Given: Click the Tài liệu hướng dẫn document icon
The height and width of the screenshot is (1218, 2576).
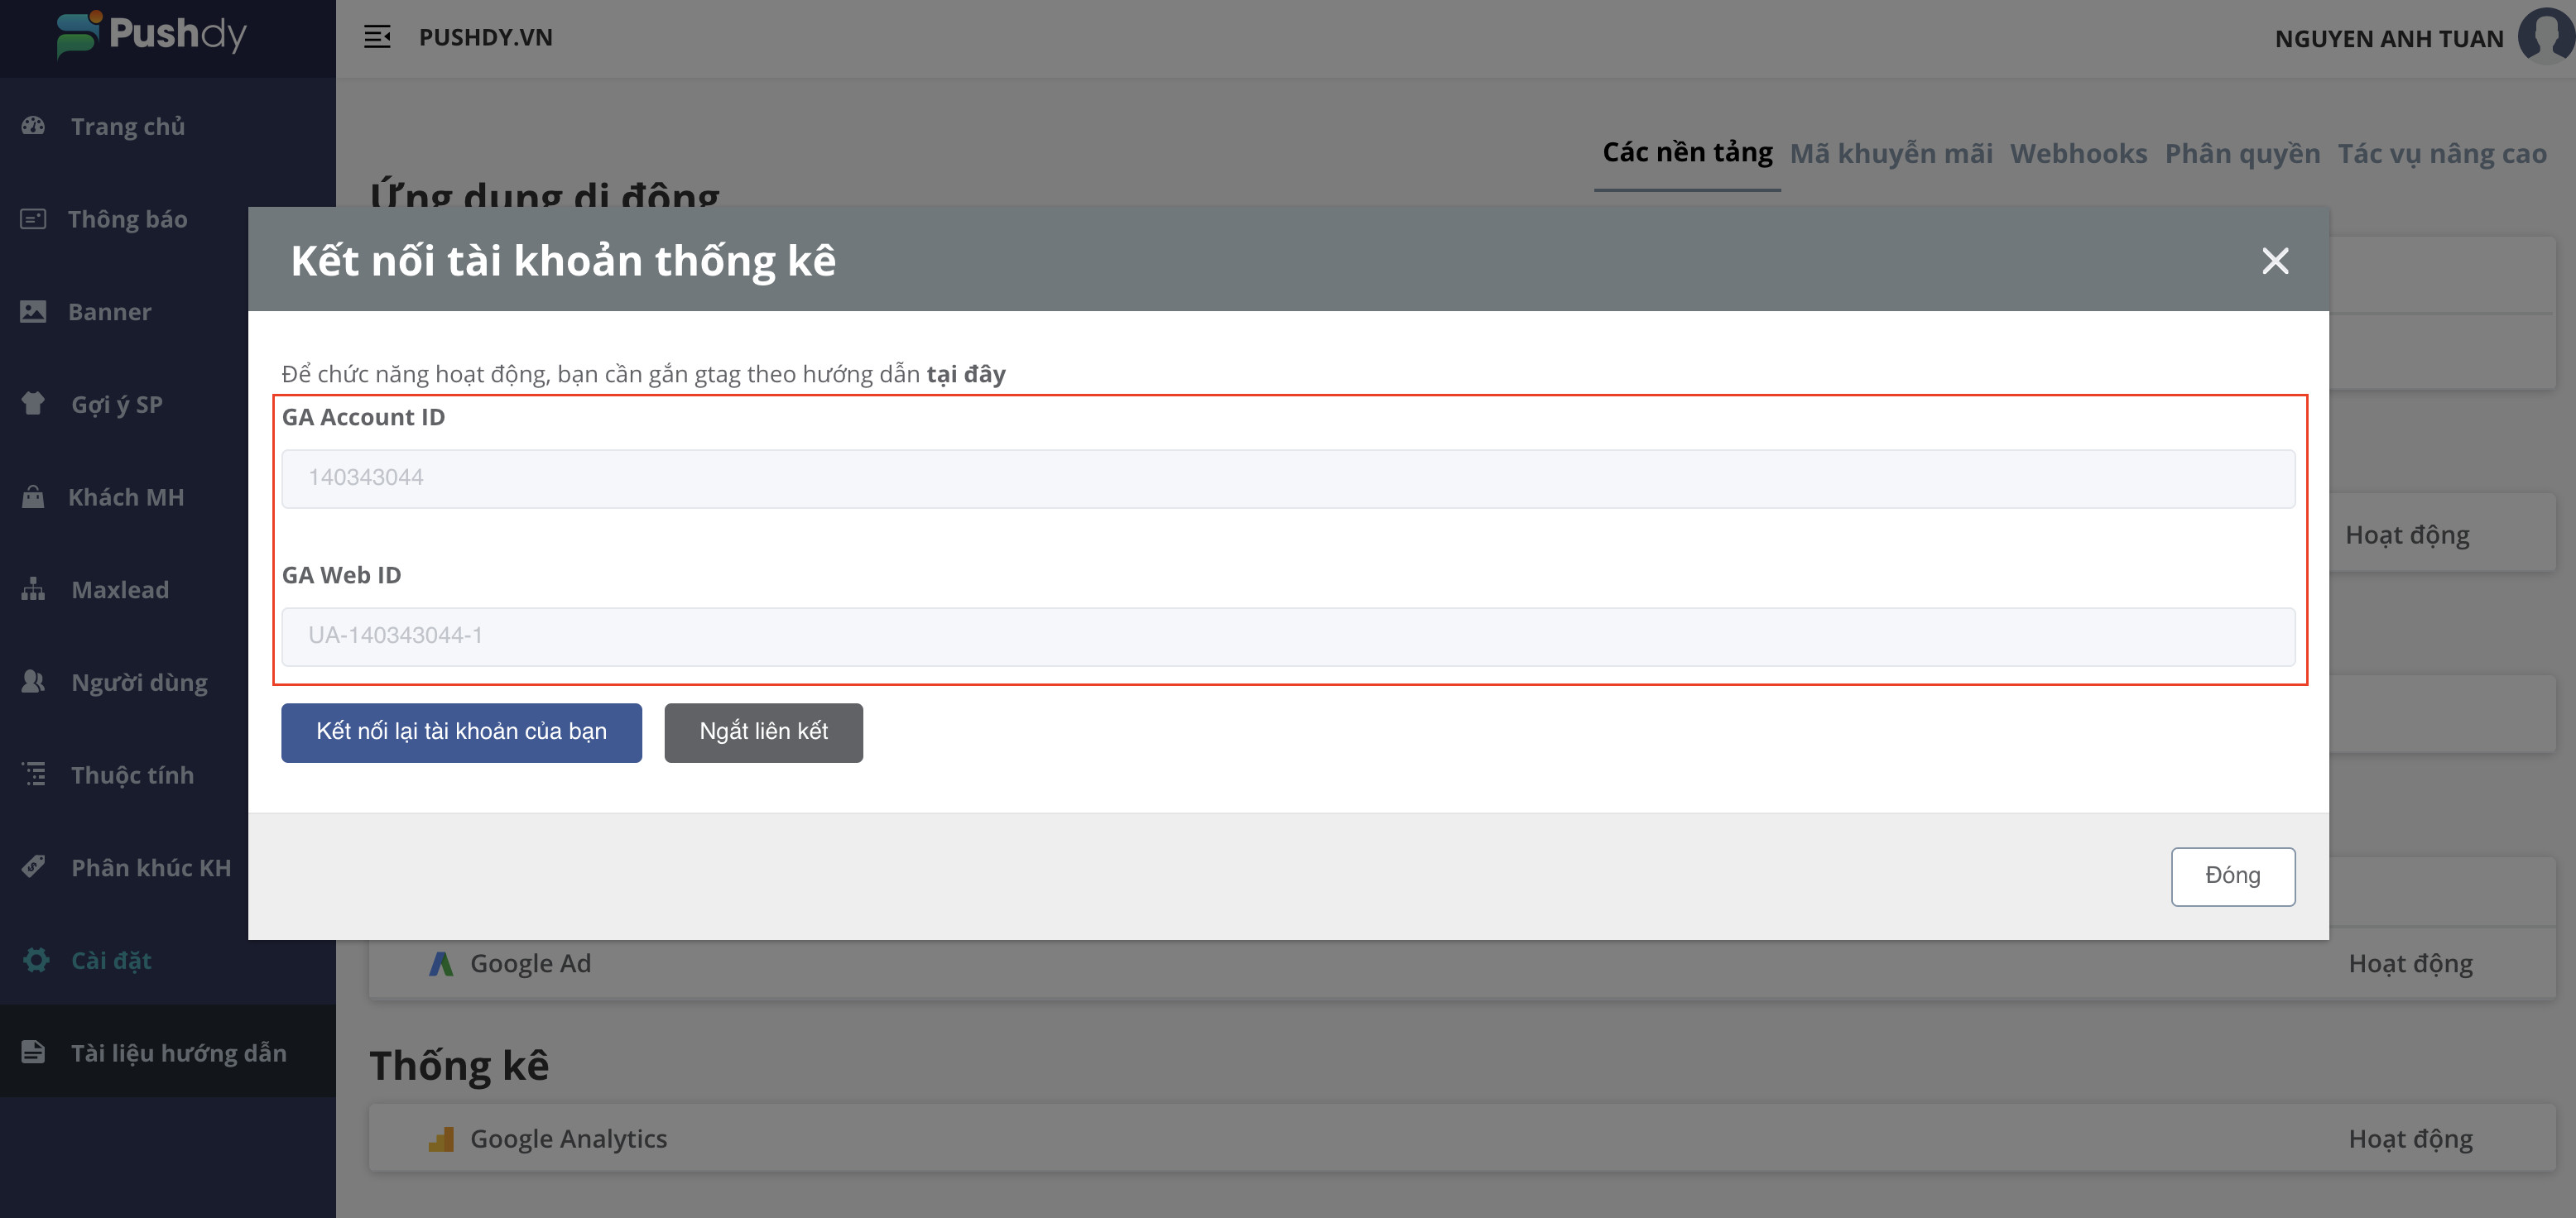Looking at the screenshot, I should [33, 1052].
